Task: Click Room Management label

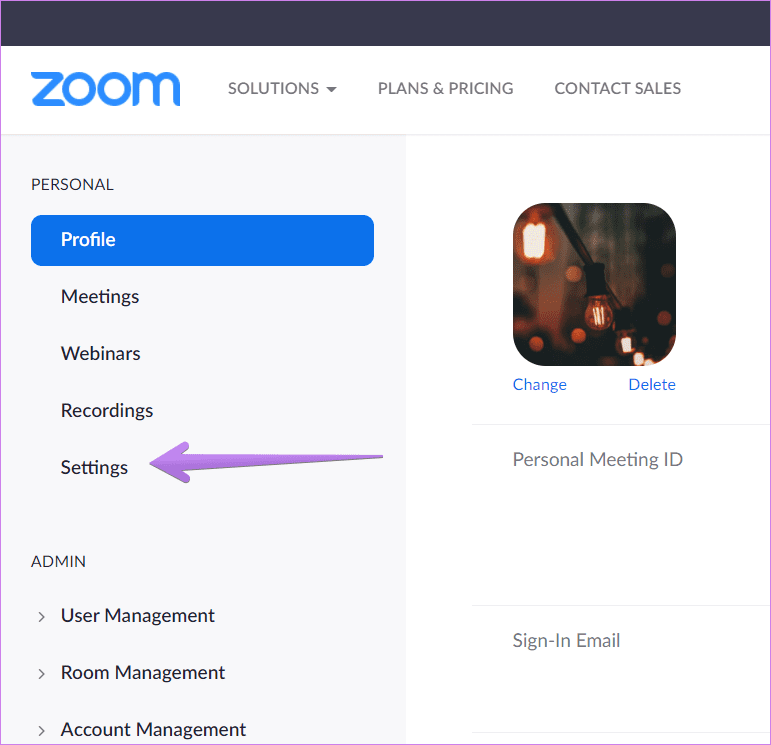Action: [x=143, y=673]
